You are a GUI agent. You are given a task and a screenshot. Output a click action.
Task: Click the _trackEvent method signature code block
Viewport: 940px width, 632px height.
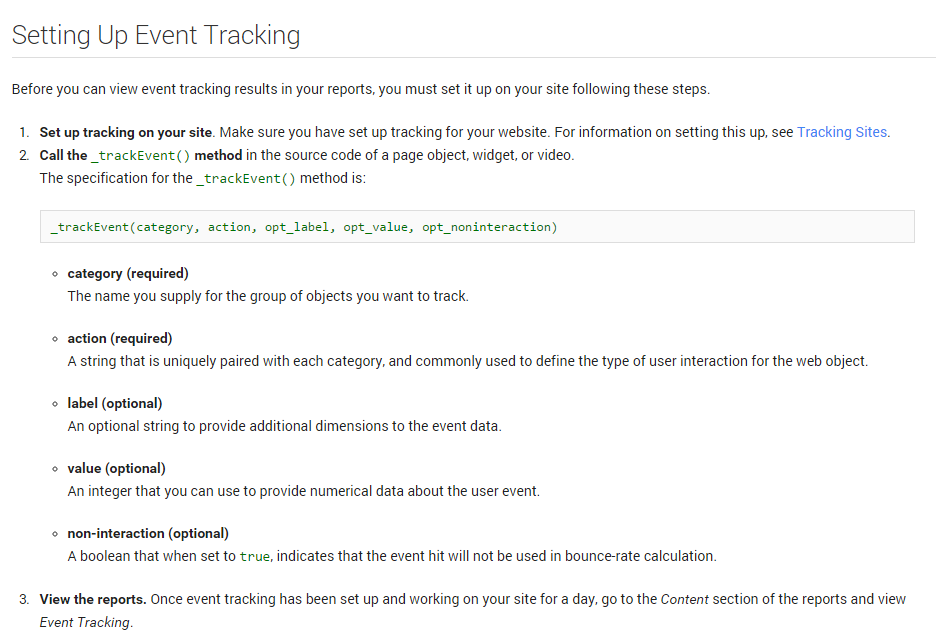tap(476, 227)
